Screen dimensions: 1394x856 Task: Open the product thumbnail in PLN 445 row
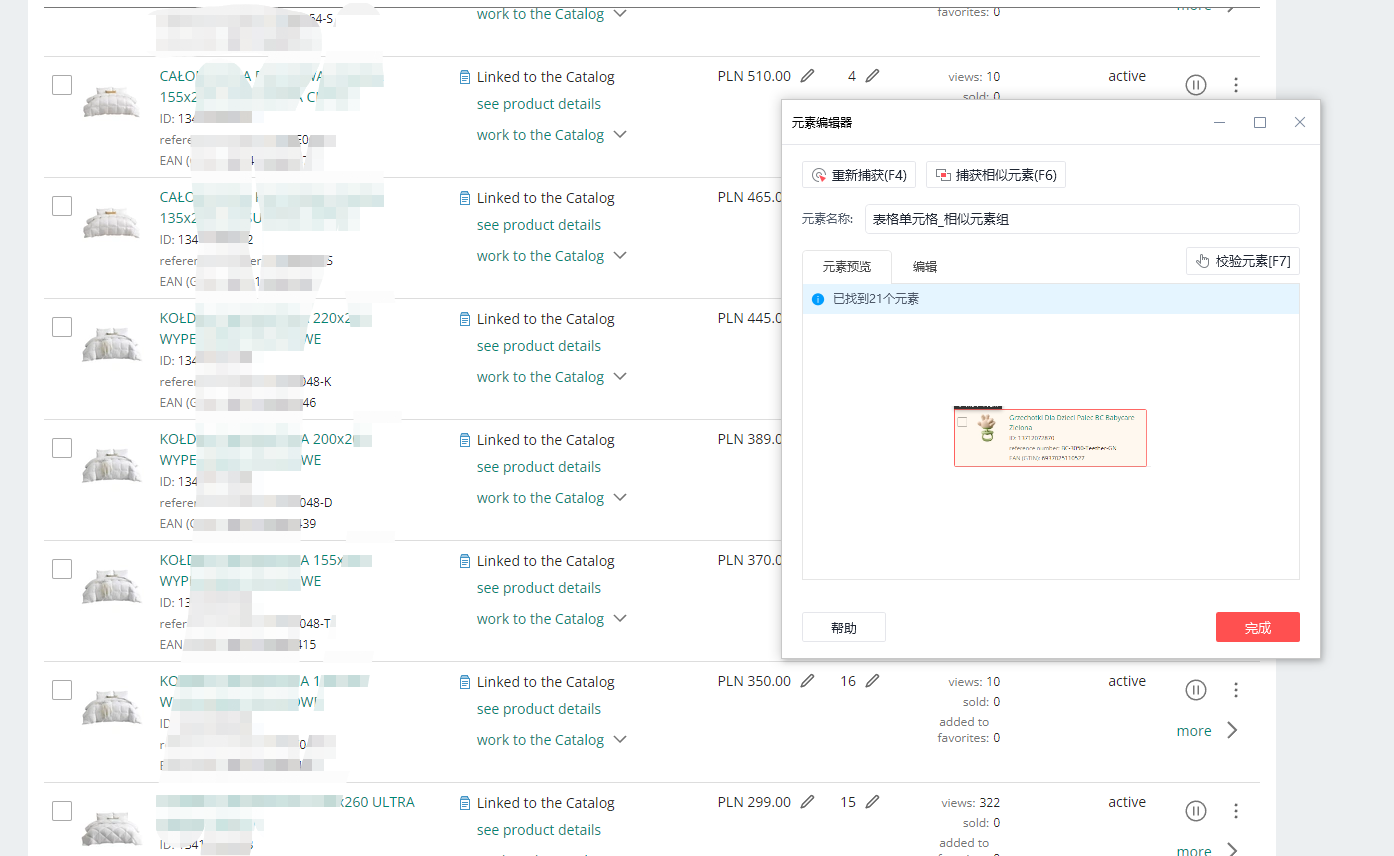(x=111, y=344)
